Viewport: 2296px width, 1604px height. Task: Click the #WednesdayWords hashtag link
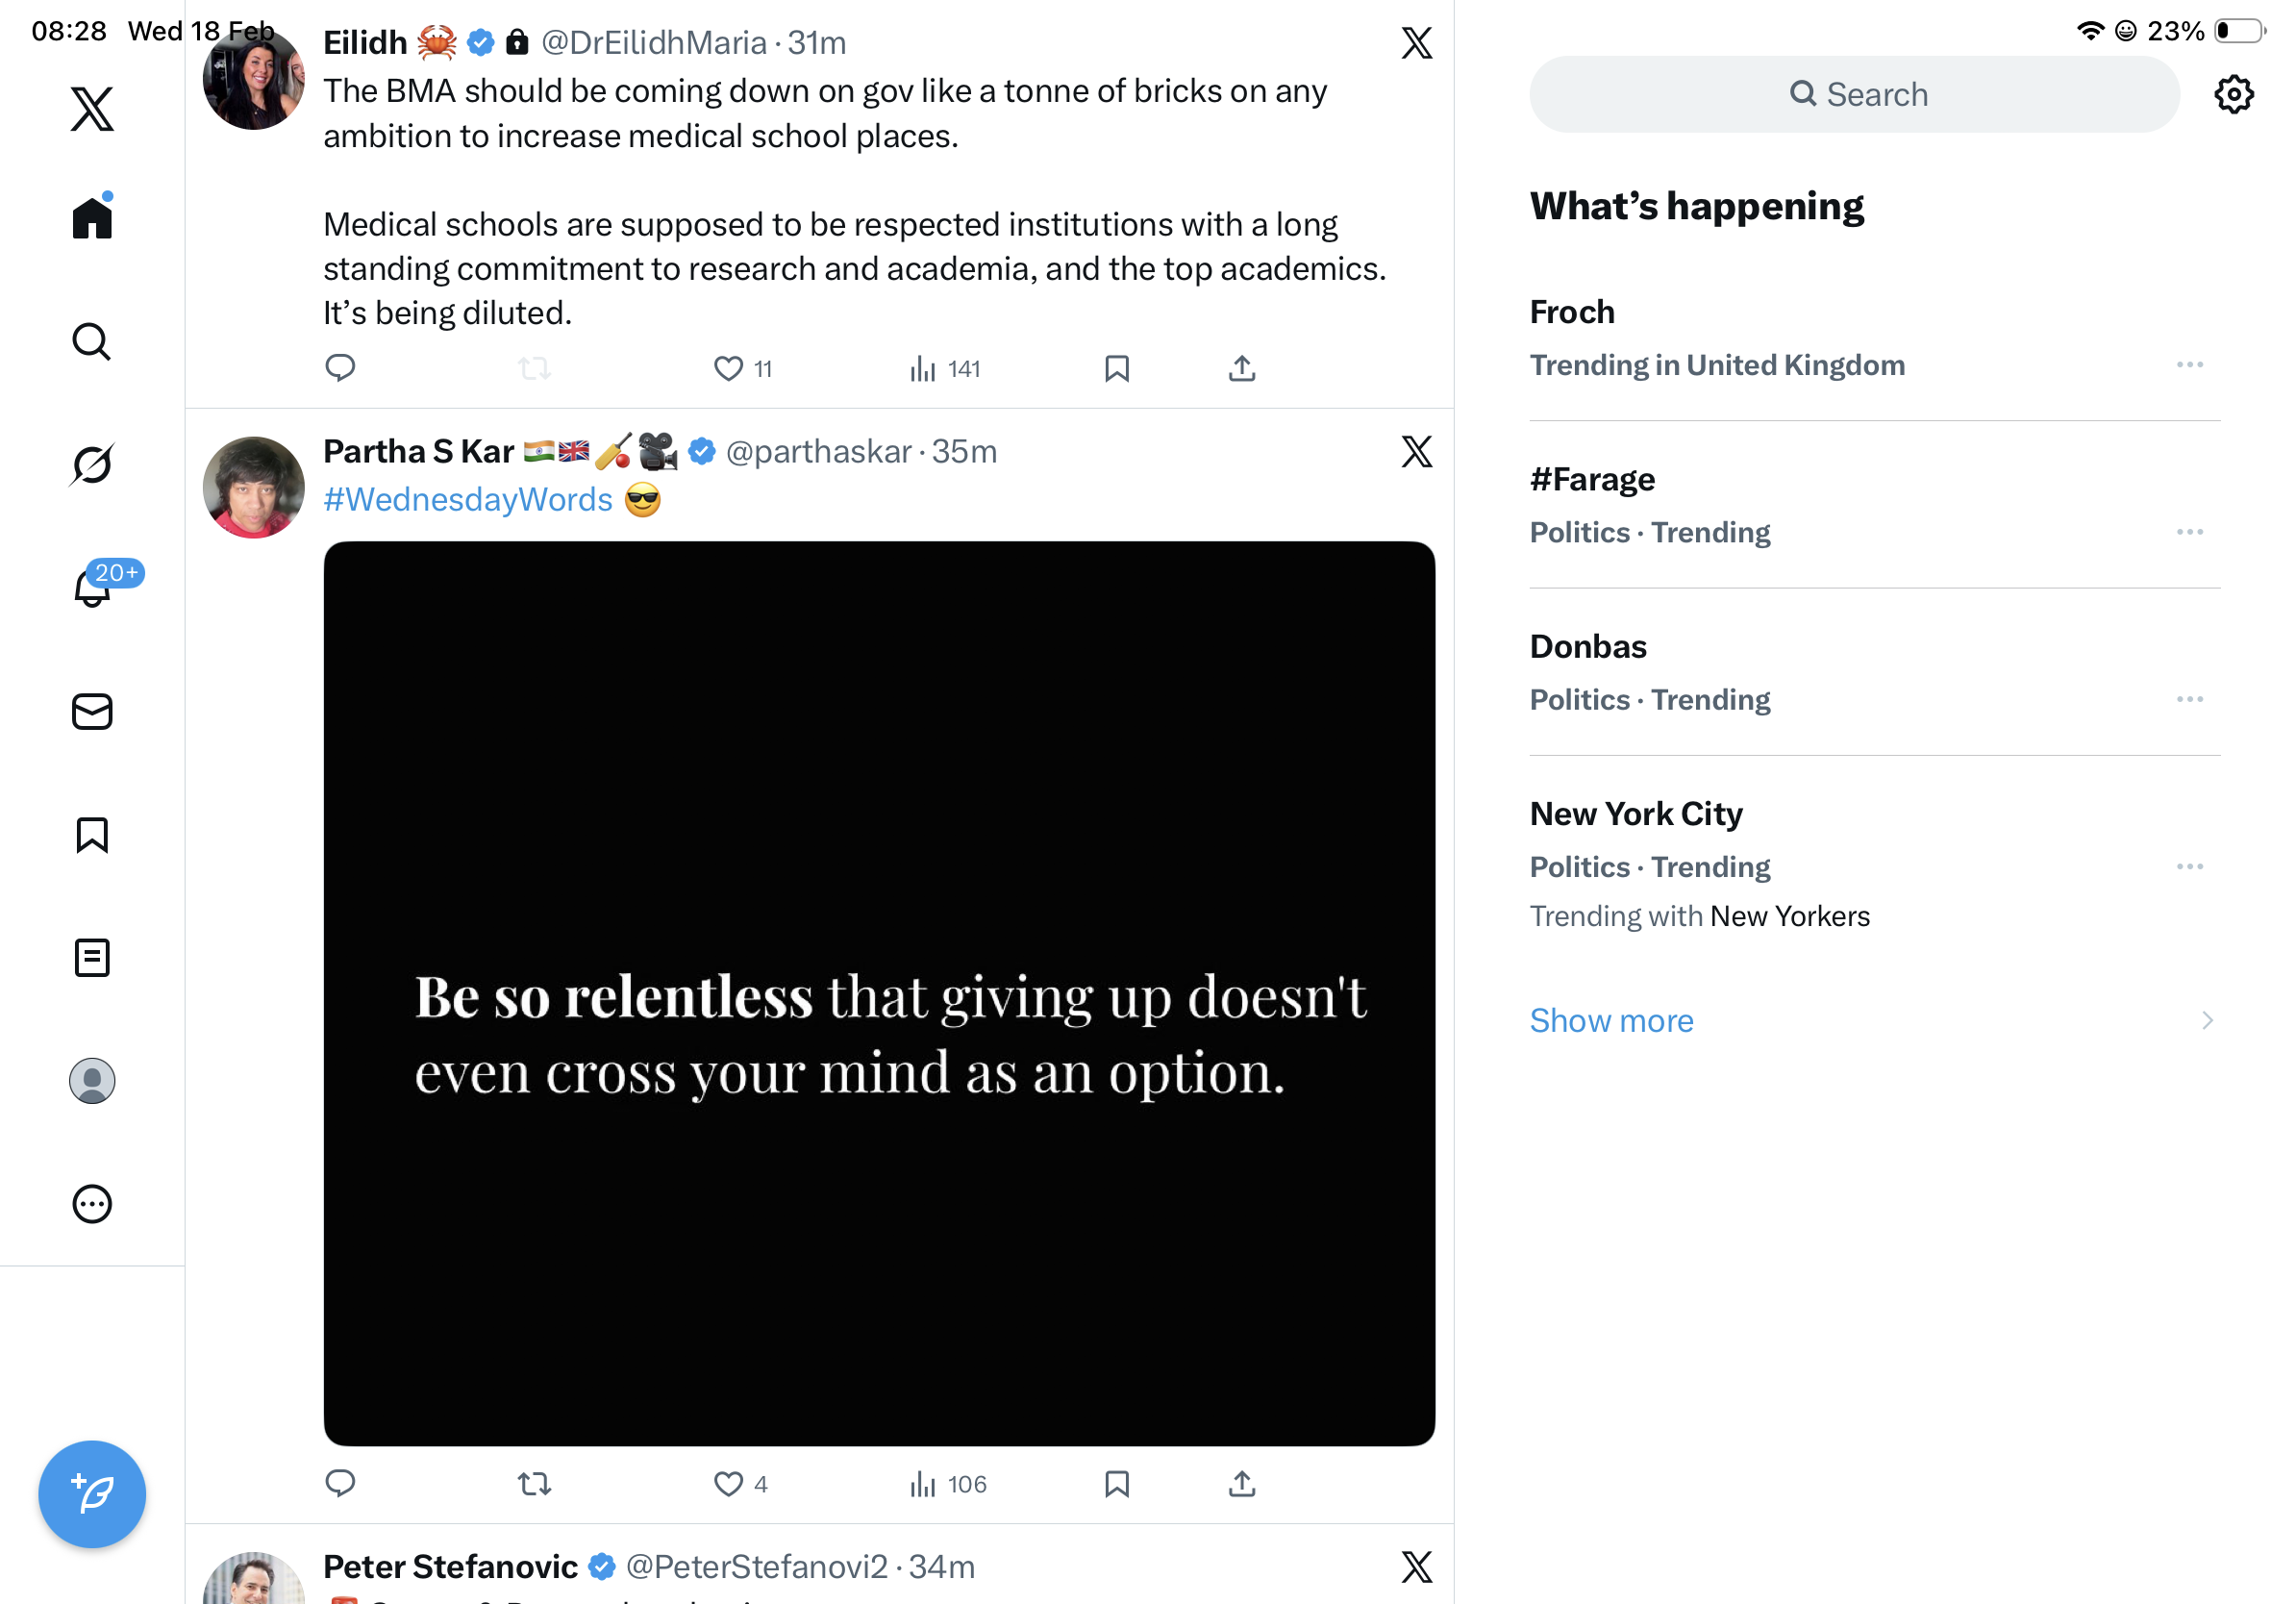[x=468, y=500]
